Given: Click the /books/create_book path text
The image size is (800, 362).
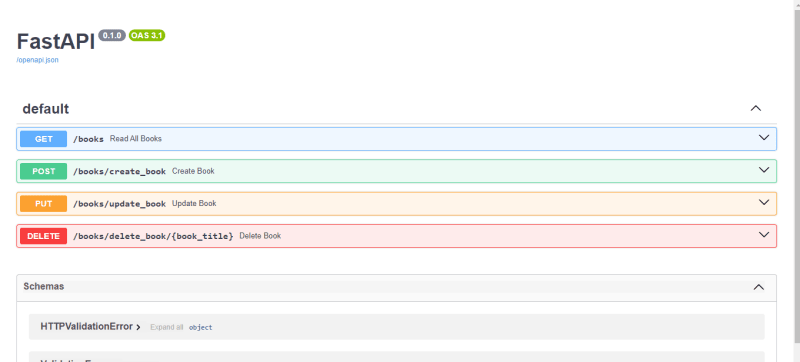Looking at the screenshot, I should [119, 172].
